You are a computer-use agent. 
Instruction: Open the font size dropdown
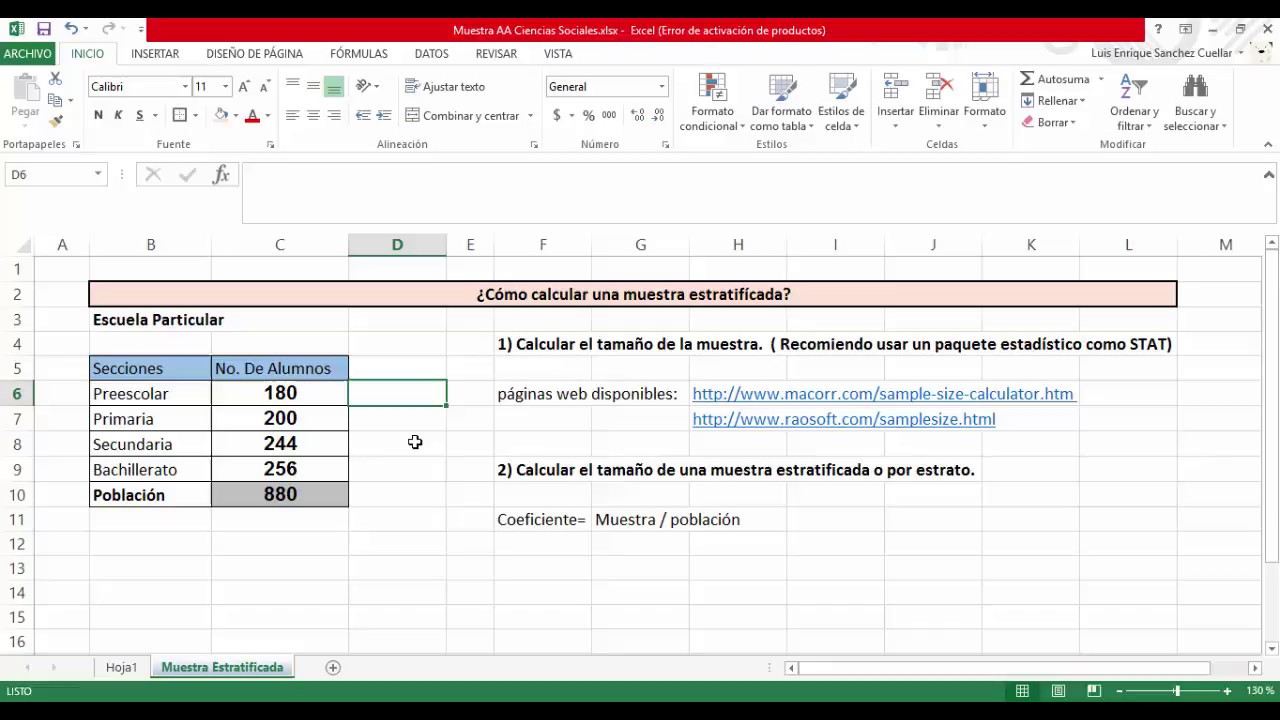[225, 87]
